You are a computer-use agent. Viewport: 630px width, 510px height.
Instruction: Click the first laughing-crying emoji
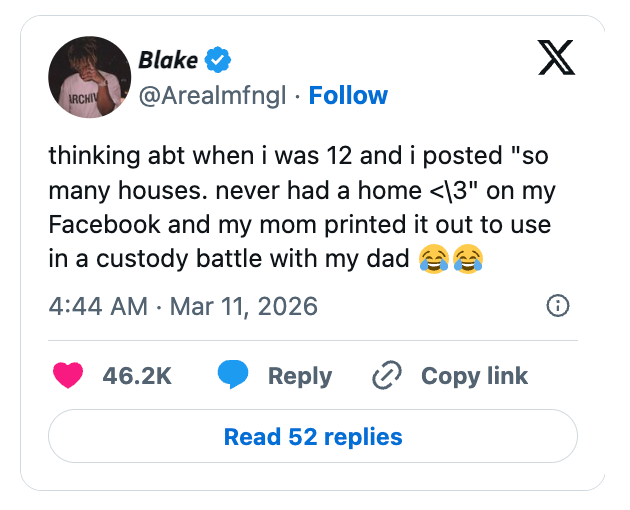pos(433,260)
